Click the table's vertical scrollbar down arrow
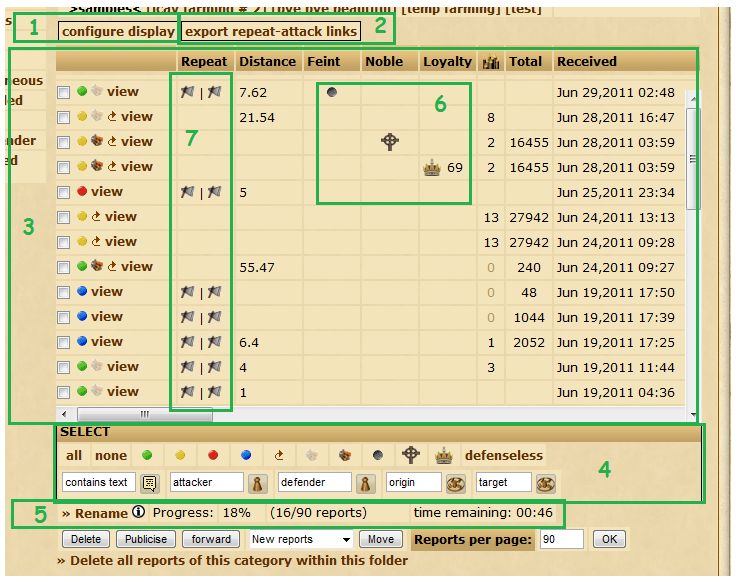739x582 pixels. pyautogui.click(x=693, y=415)
